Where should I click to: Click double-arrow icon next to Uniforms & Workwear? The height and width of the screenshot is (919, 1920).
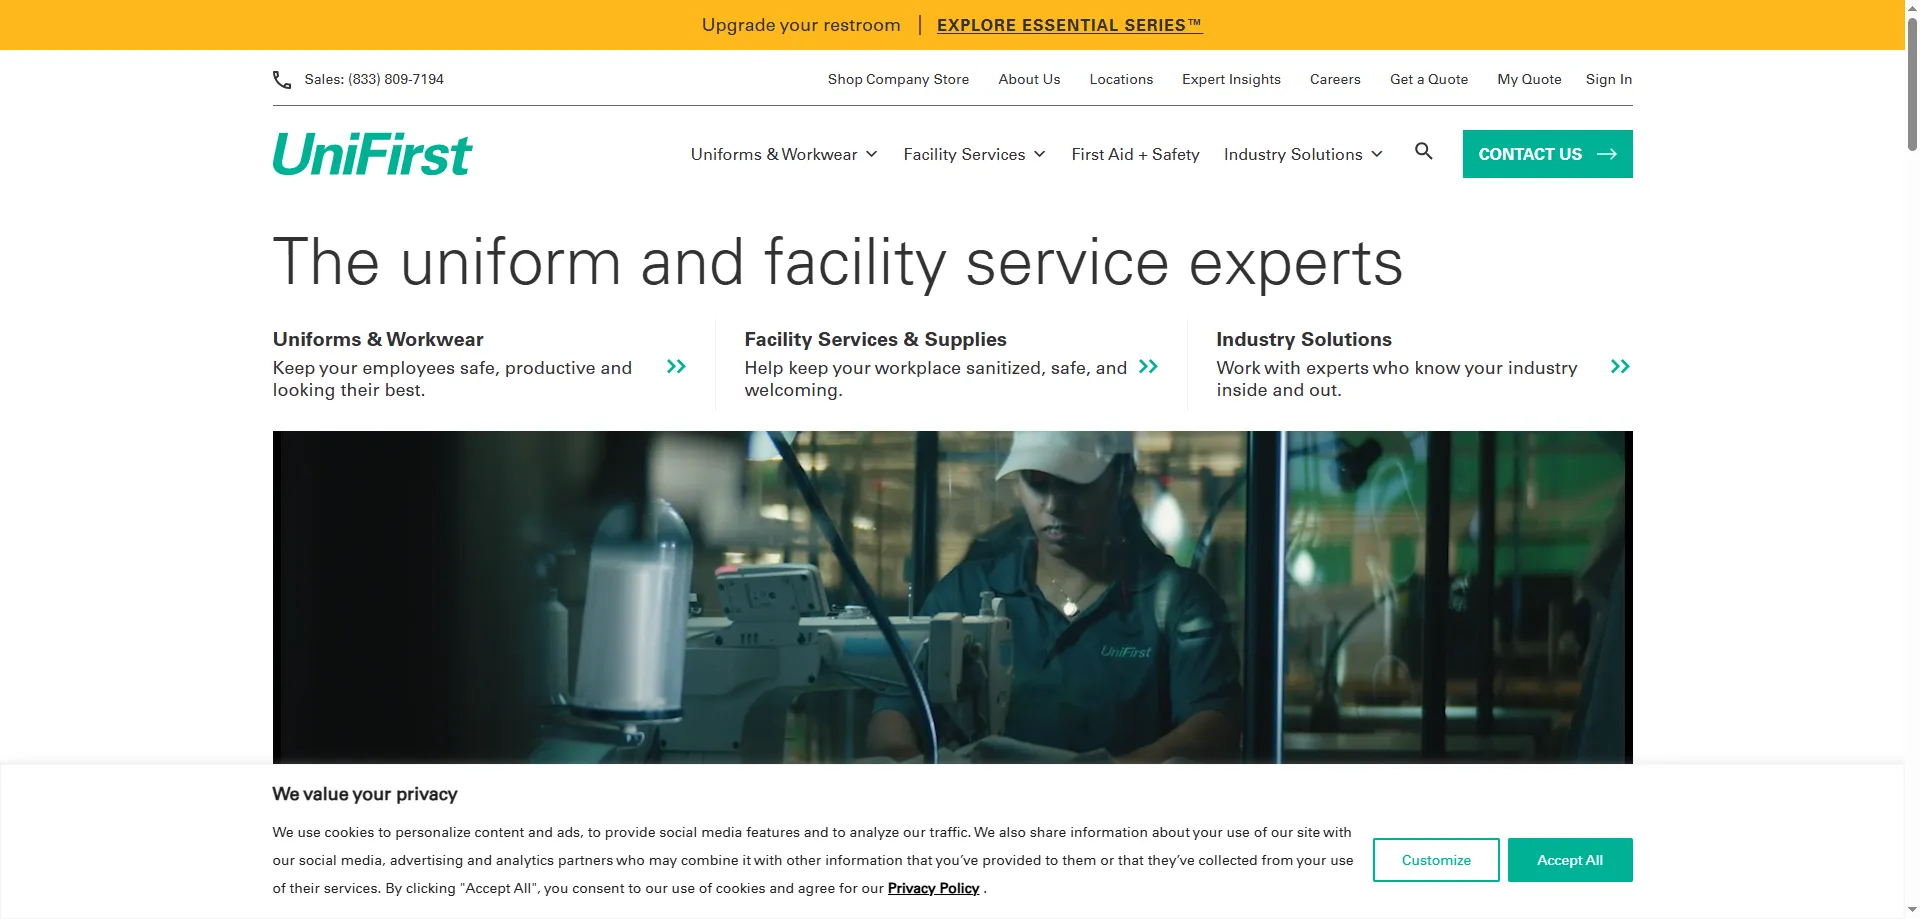click(676, 367)
